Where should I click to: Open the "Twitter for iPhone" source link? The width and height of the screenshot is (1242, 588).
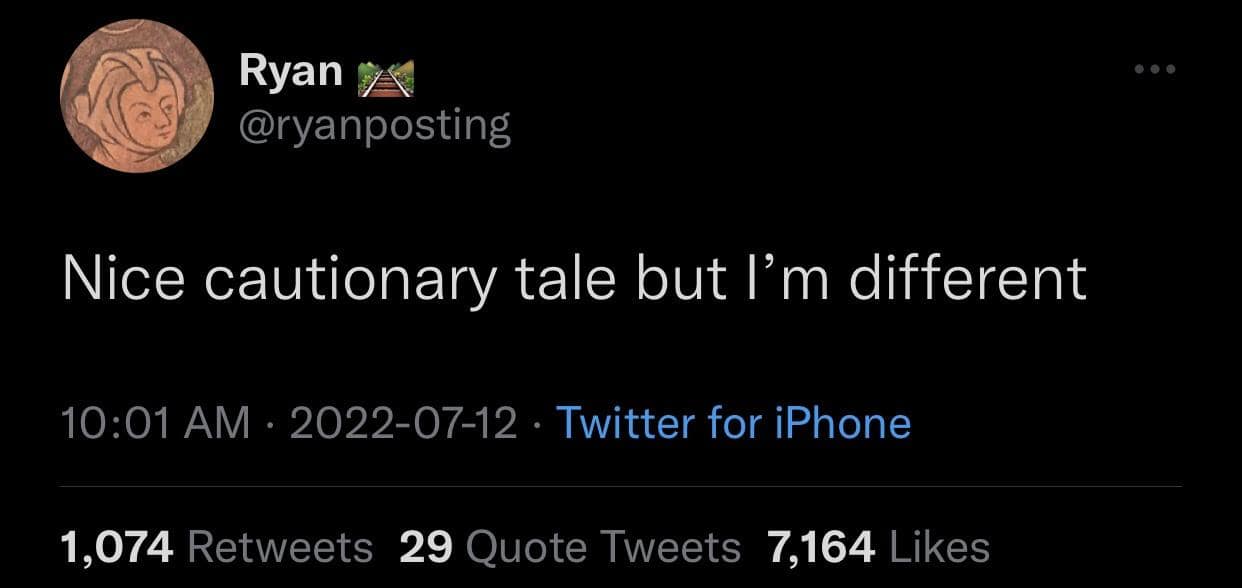(x=733, y=423)
